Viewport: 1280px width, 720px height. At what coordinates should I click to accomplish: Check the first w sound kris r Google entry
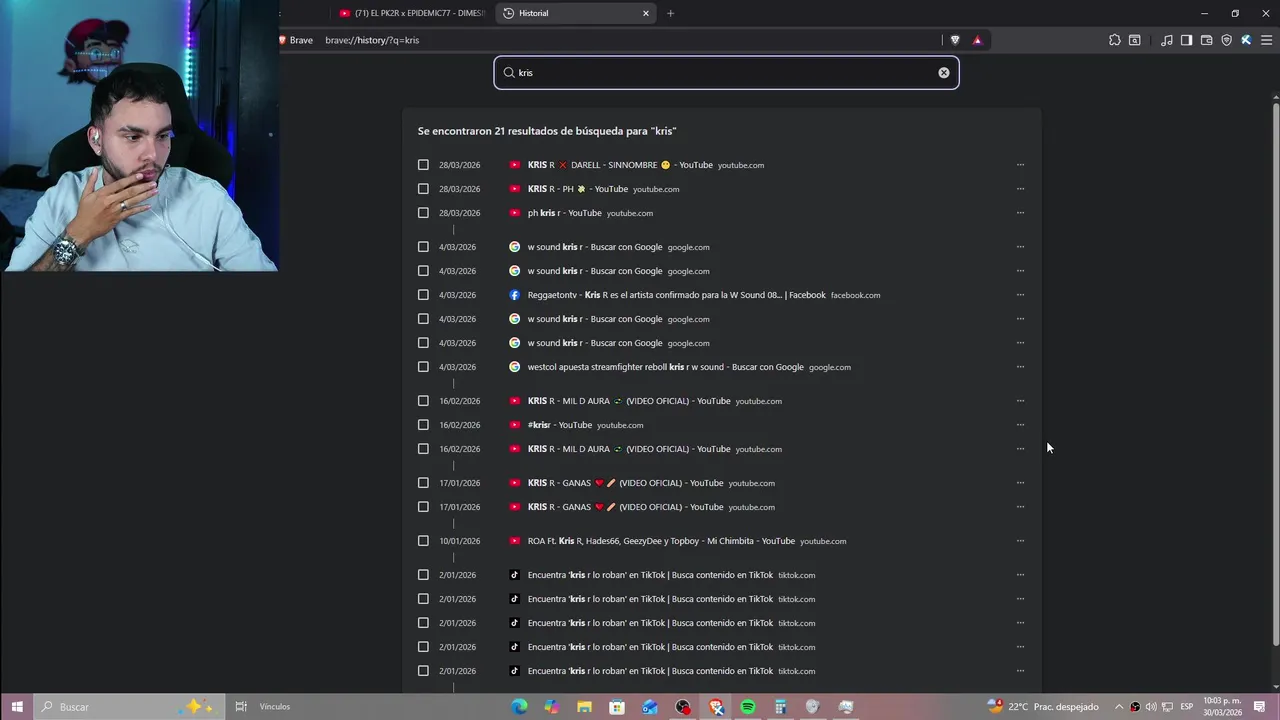coord(423,247)
